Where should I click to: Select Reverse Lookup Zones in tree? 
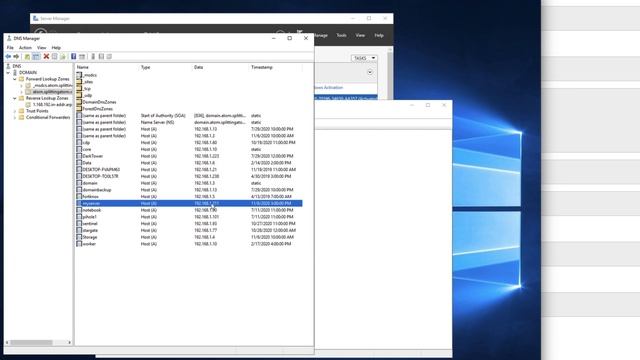tap(47, 98)
